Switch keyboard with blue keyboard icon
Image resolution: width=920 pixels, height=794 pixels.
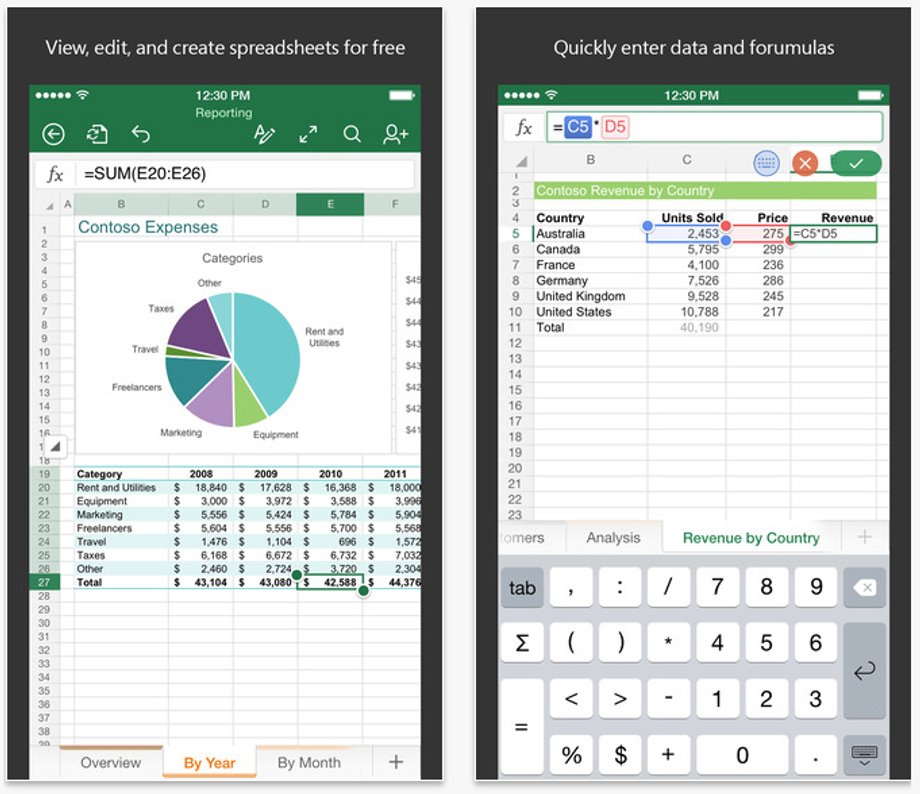tap(766, 163)
